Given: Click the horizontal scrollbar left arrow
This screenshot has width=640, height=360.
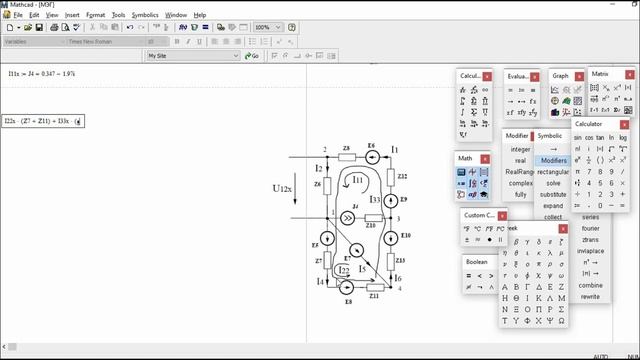Looking at the screenshot, I should [4, 347].
